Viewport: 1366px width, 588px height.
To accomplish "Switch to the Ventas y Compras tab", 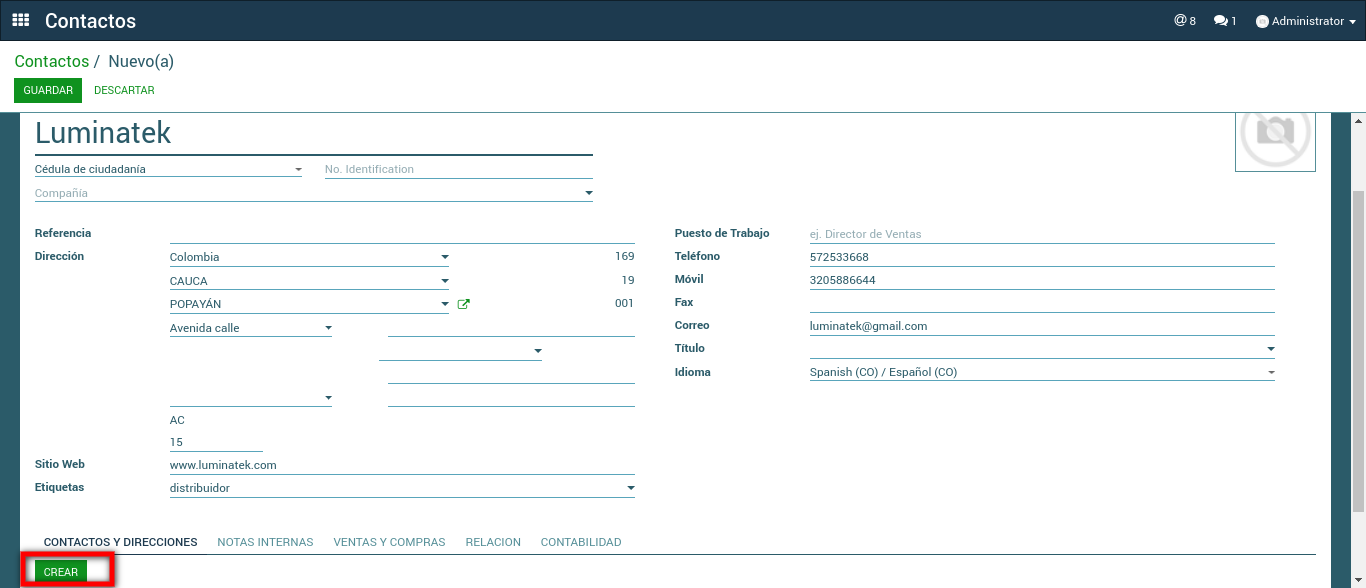I will pyautogui.click(x=389, y=542).
